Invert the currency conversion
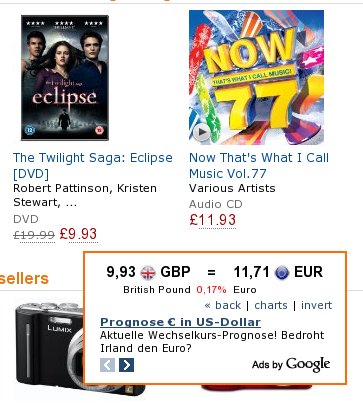Image resolution: width=363 pixels, height=403 pixels. click(x=316, y=305)
